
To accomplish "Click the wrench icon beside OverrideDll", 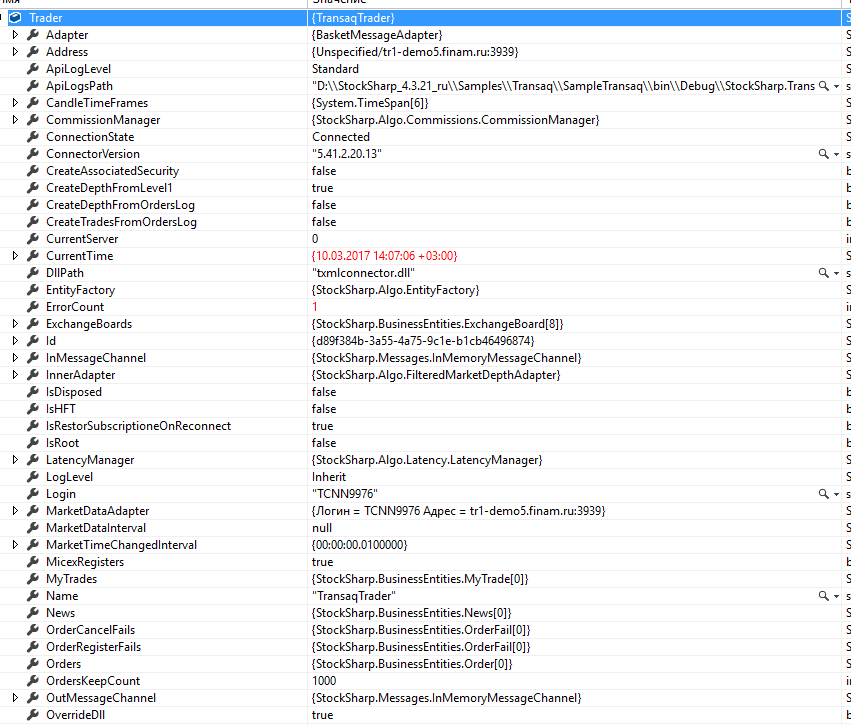I will tap(33, 715).
